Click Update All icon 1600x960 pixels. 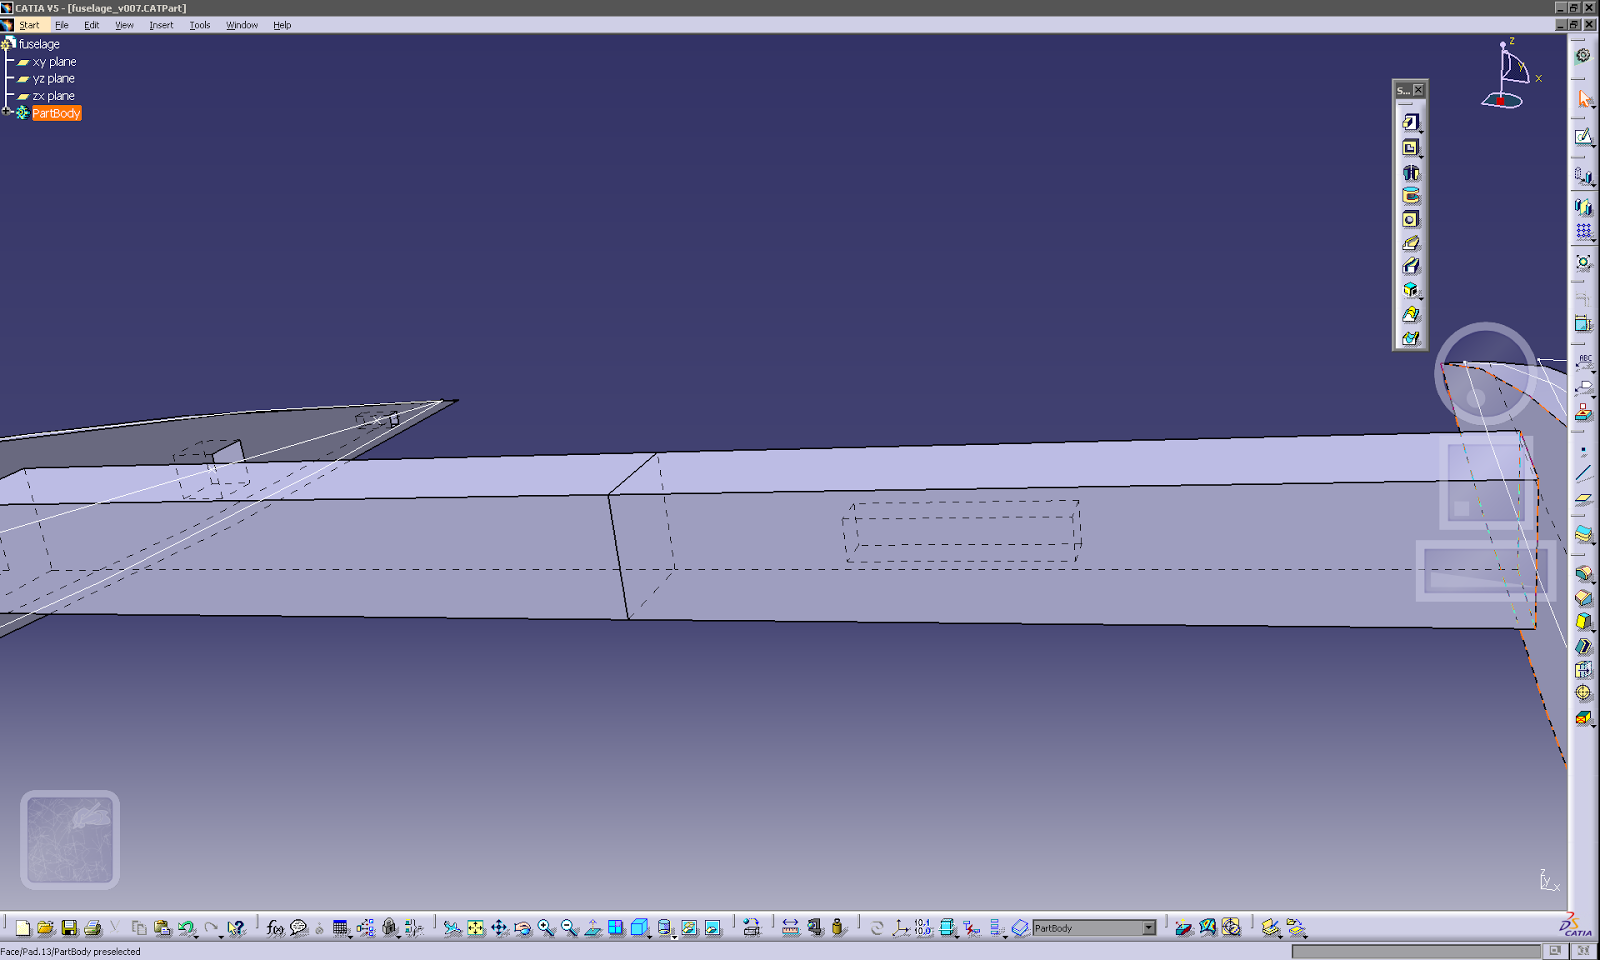[x=877, y=928]
